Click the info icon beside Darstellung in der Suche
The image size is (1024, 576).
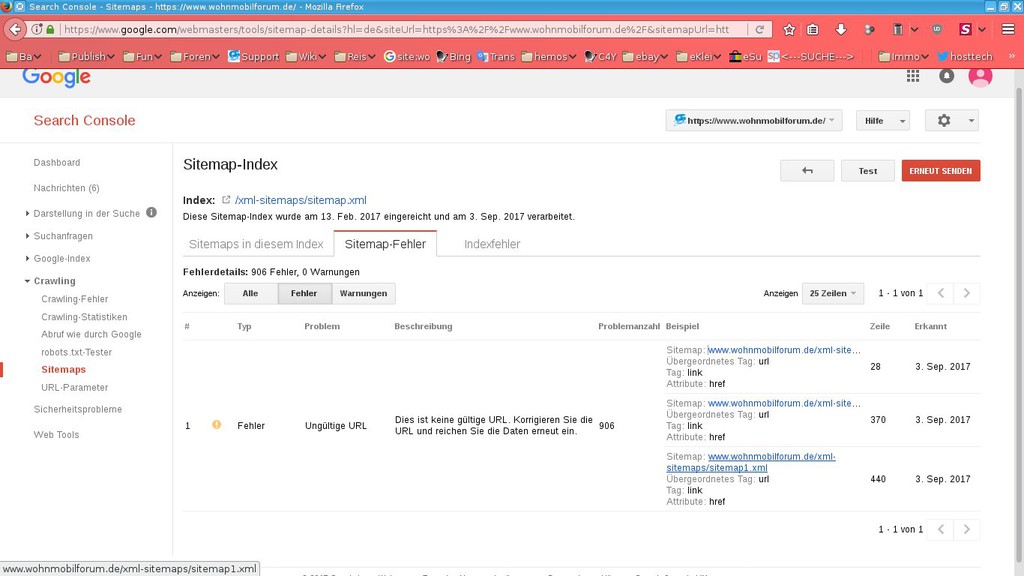[x=152, y=212]
